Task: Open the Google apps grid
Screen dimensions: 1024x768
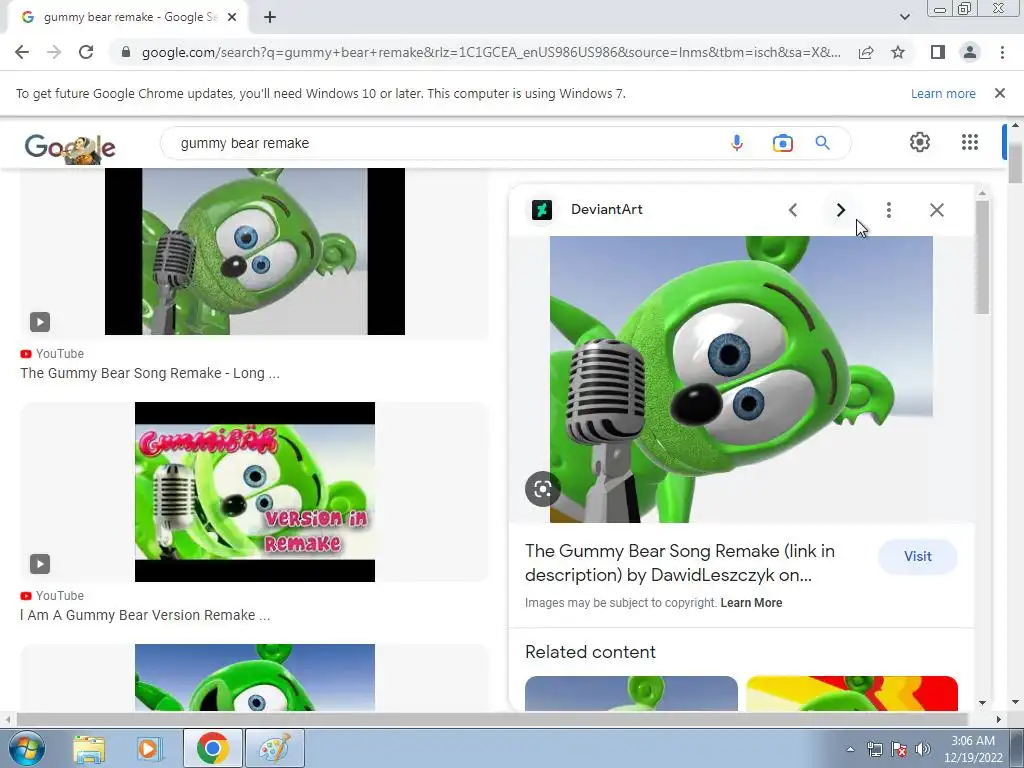Action: tap(970, 142)
